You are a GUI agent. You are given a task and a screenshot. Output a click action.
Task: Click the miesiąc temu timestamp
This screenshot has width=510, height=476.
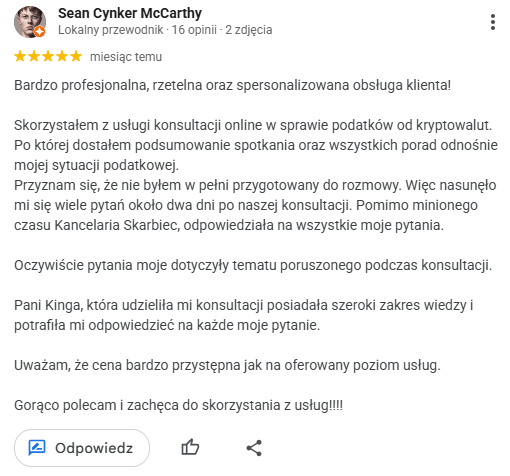(x=126, y=57)
